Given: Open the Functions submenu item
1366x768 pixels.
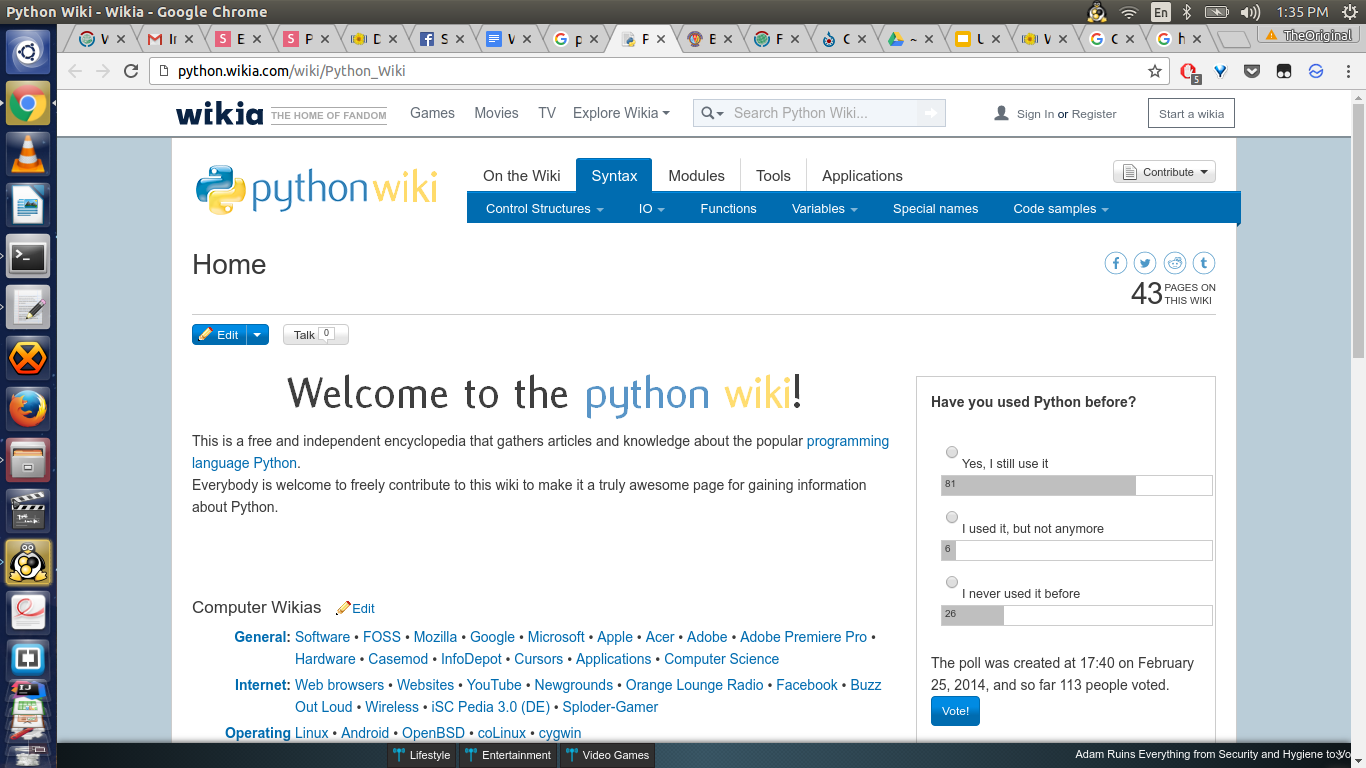Looking at the screenshot, I should click(728, 209).
